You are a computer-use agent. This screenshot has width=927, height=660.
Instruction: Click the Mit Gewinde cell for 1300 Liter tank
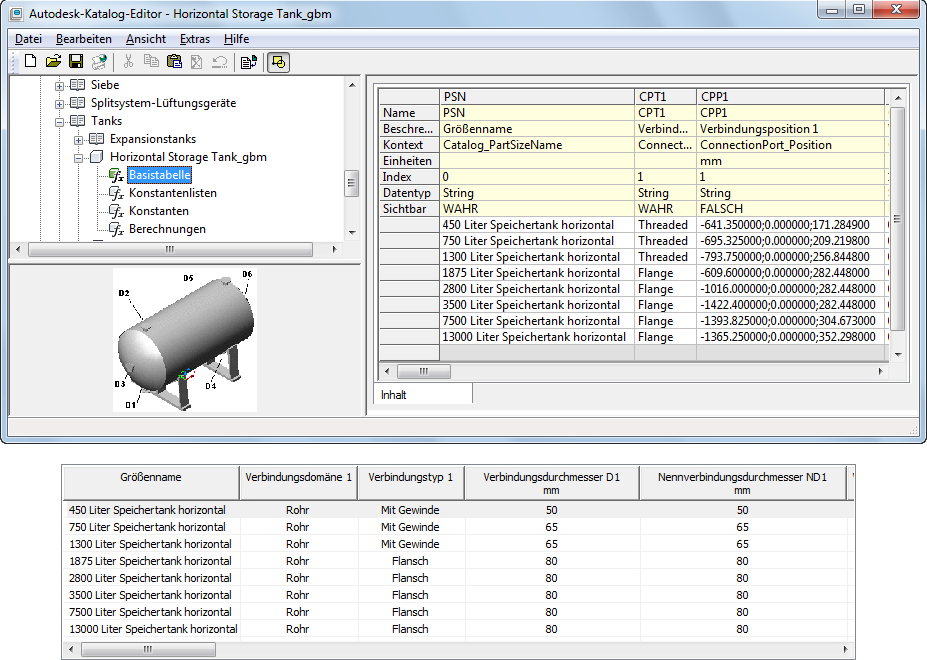click(410, 544)
